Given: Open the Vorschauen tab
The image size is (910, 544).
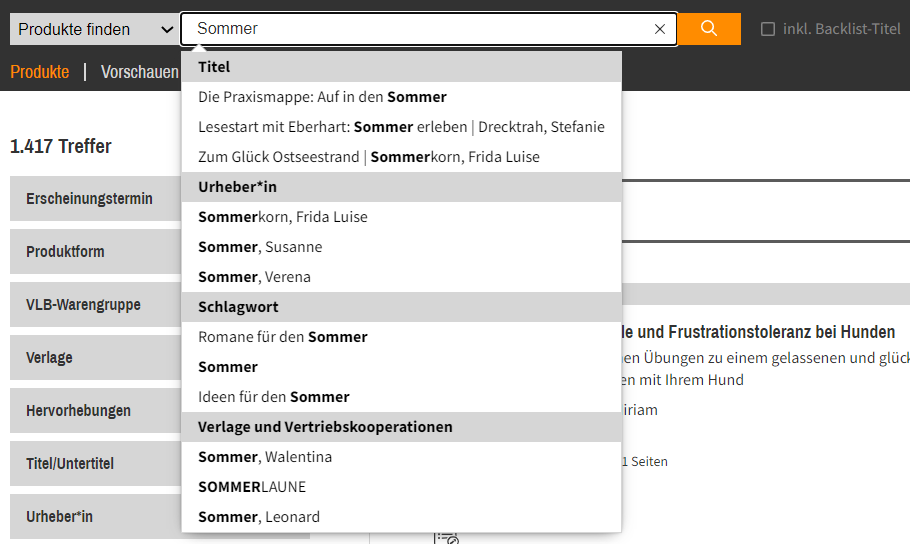Looking at the screenshot, I should point(140,72).
